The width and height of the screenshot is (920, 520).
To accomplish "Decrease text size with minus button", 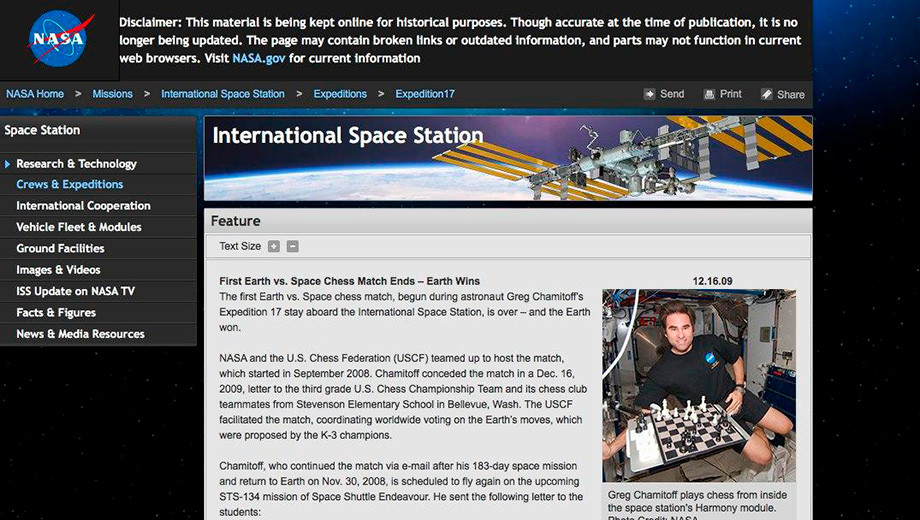I will point(293,247).
